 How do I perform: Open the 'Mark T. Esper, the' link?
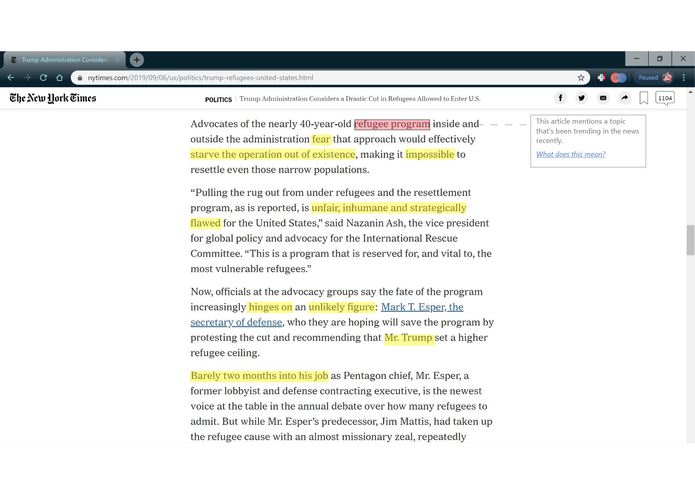[422, 307]
